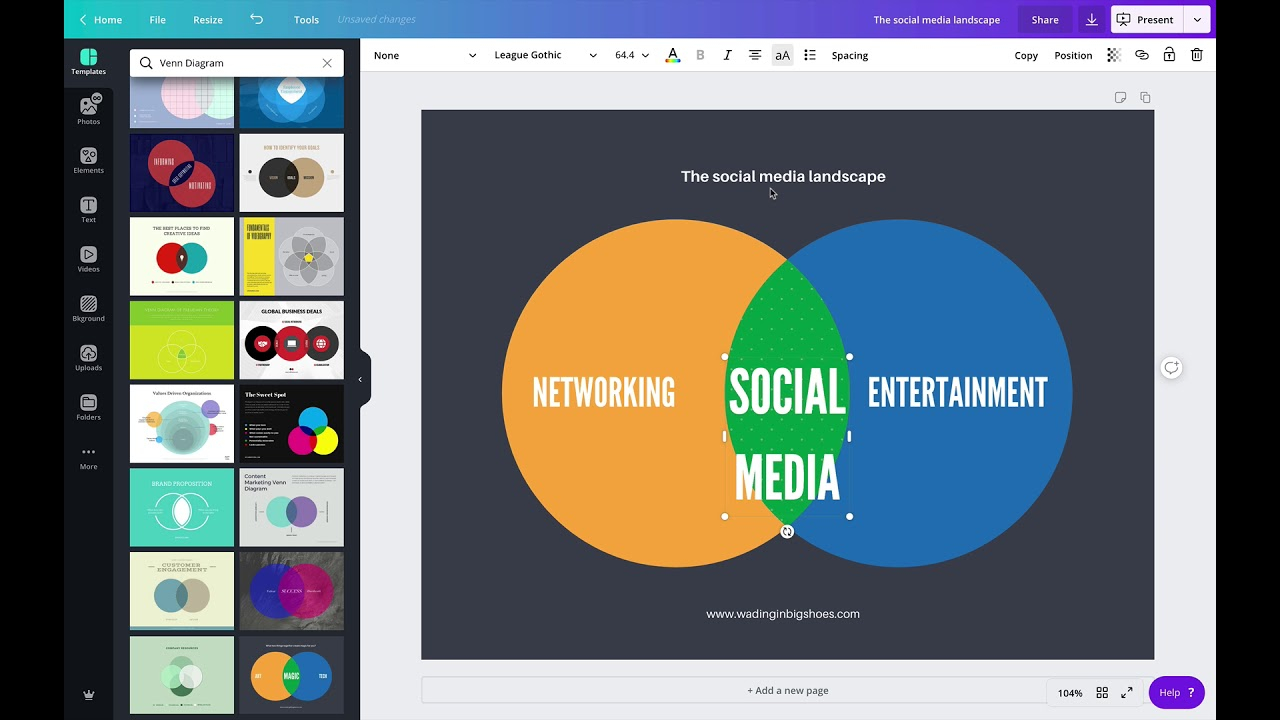Select the Art Magic Tech template
1280x720 pixels.
[x=291, y=675]
